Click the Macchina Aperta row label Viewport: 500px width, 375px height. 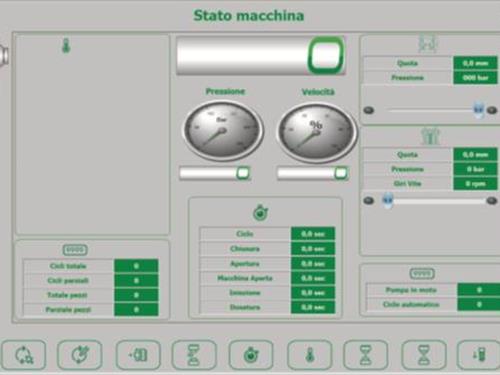tap(245, 278)
